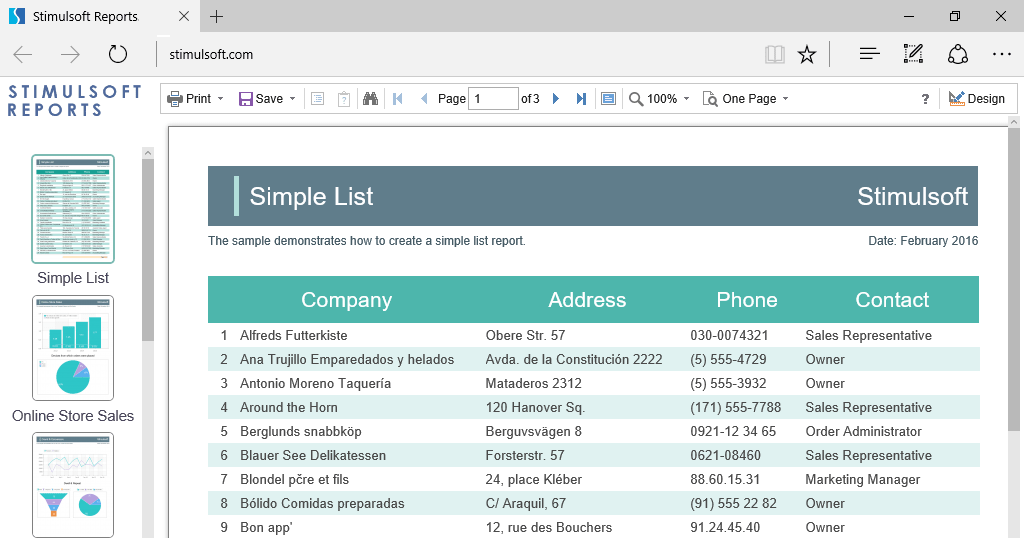Click Antonio Moreno Taquería row
This screenshot has width=1024, height=538.
point(594,383)
